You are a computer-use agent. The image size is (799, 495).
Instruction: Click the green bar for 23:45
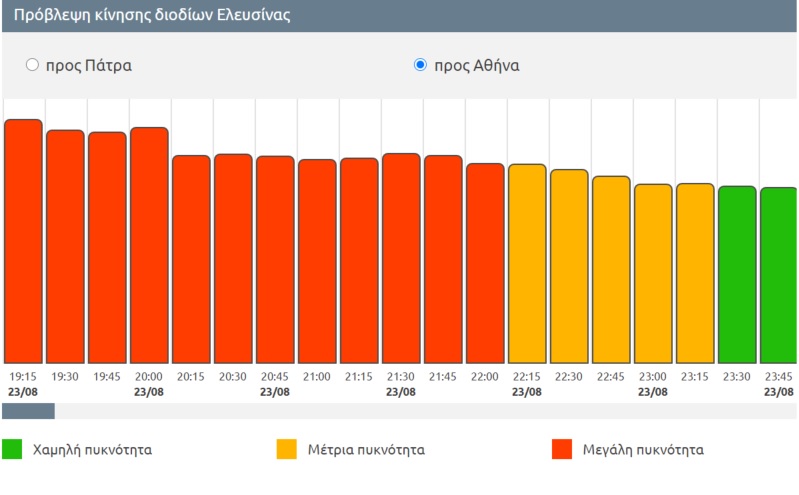click(x=779, y=275)
